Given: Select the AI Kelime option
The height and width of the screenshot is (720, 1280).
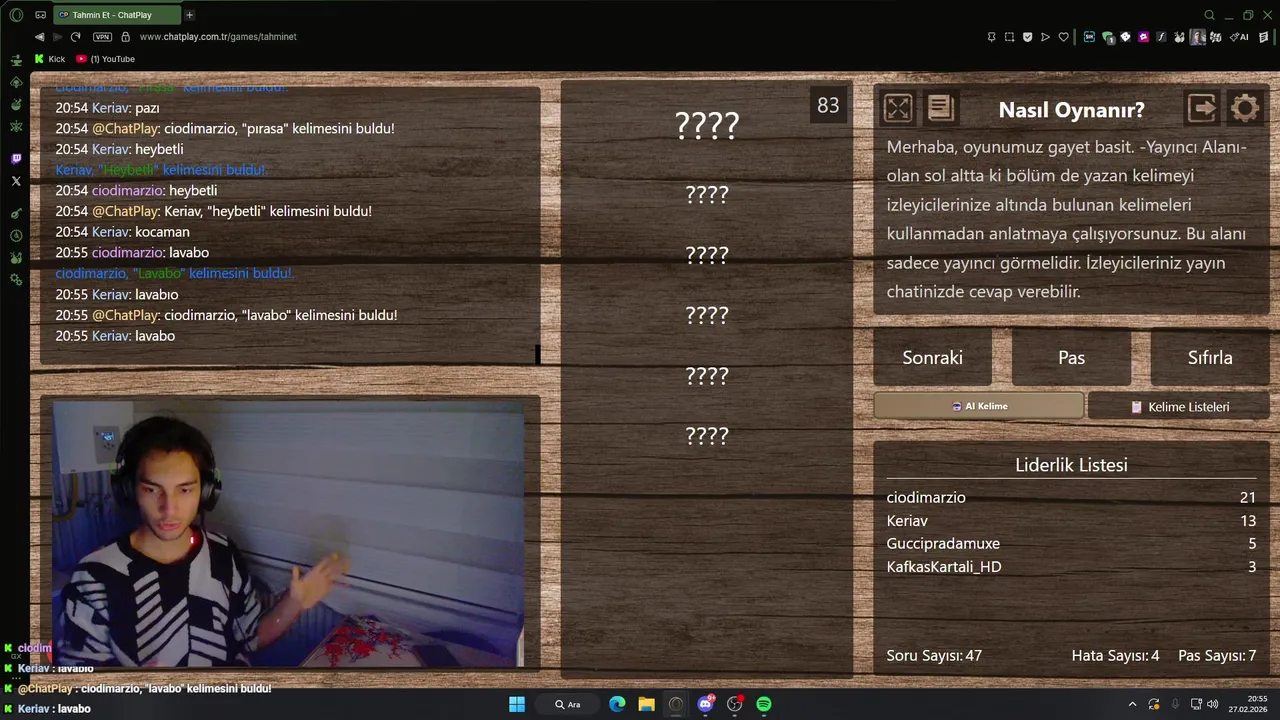Looking at the screenshot, I should click(978, 406).
